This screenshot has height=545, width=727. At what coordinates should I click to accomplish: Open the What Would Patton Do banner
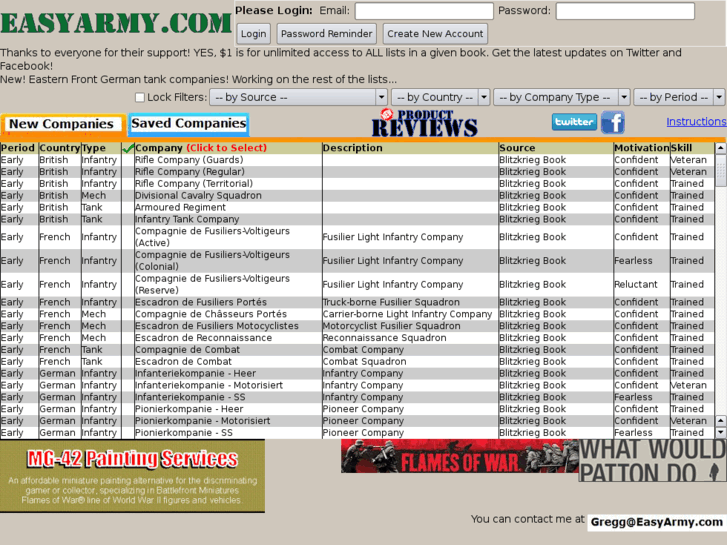[652, 460]
